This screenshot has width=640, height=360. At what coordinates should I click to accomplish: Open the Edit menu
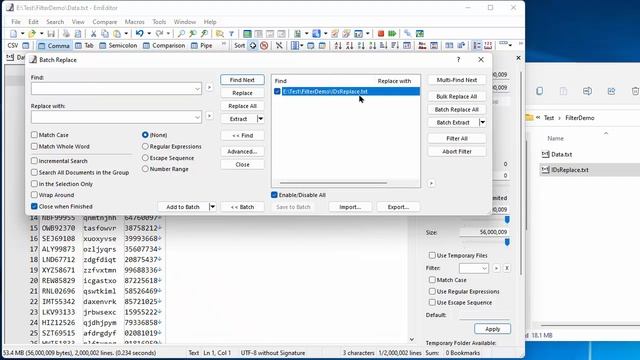33,22
